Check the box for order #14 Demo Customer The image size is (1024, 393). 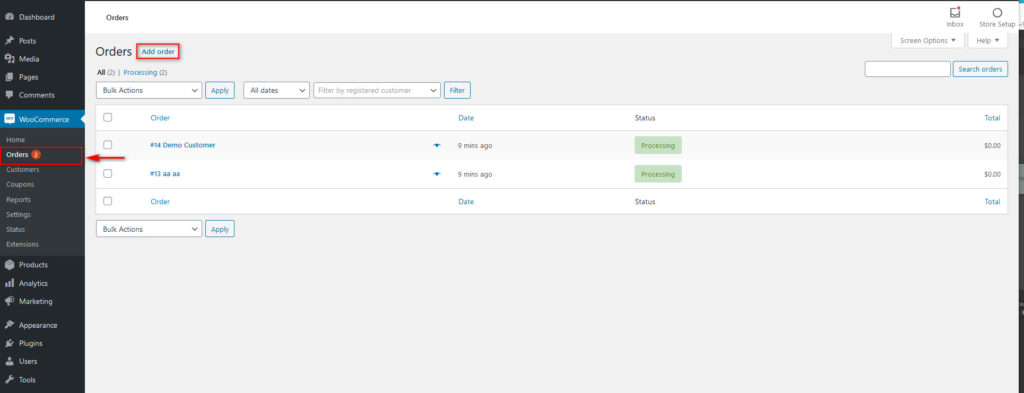(108, 145)
